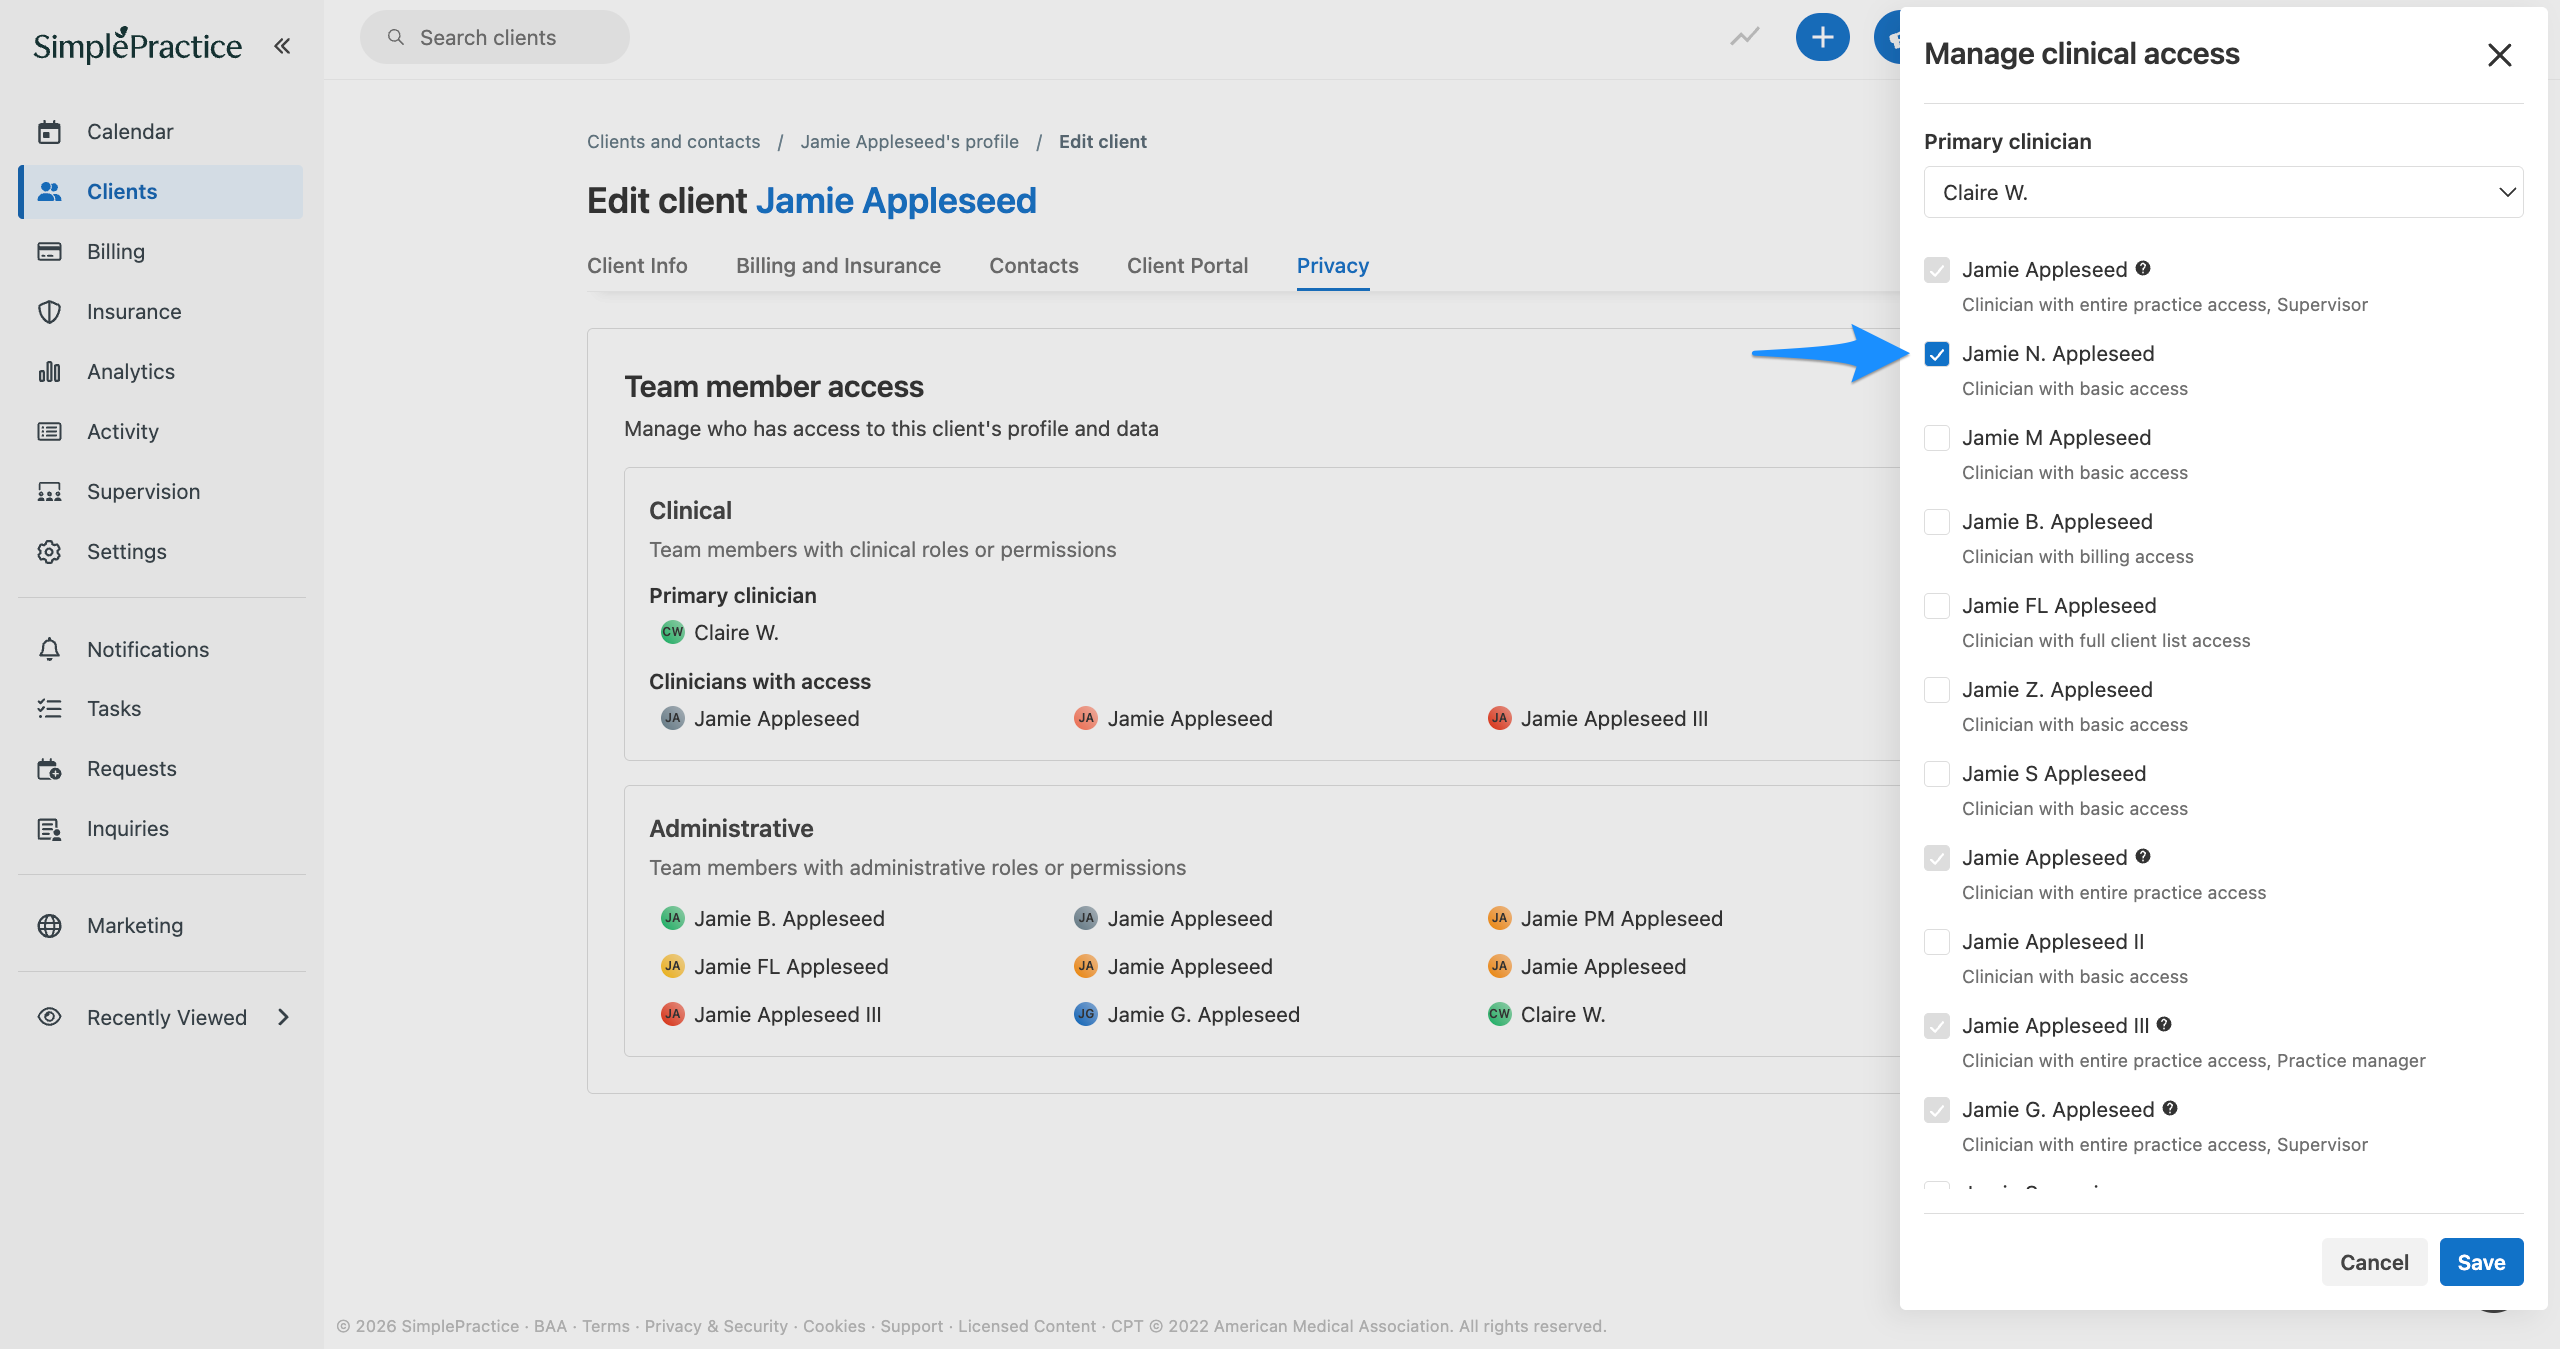
Task: Open the Billing card icon
Action: point(49,252)
